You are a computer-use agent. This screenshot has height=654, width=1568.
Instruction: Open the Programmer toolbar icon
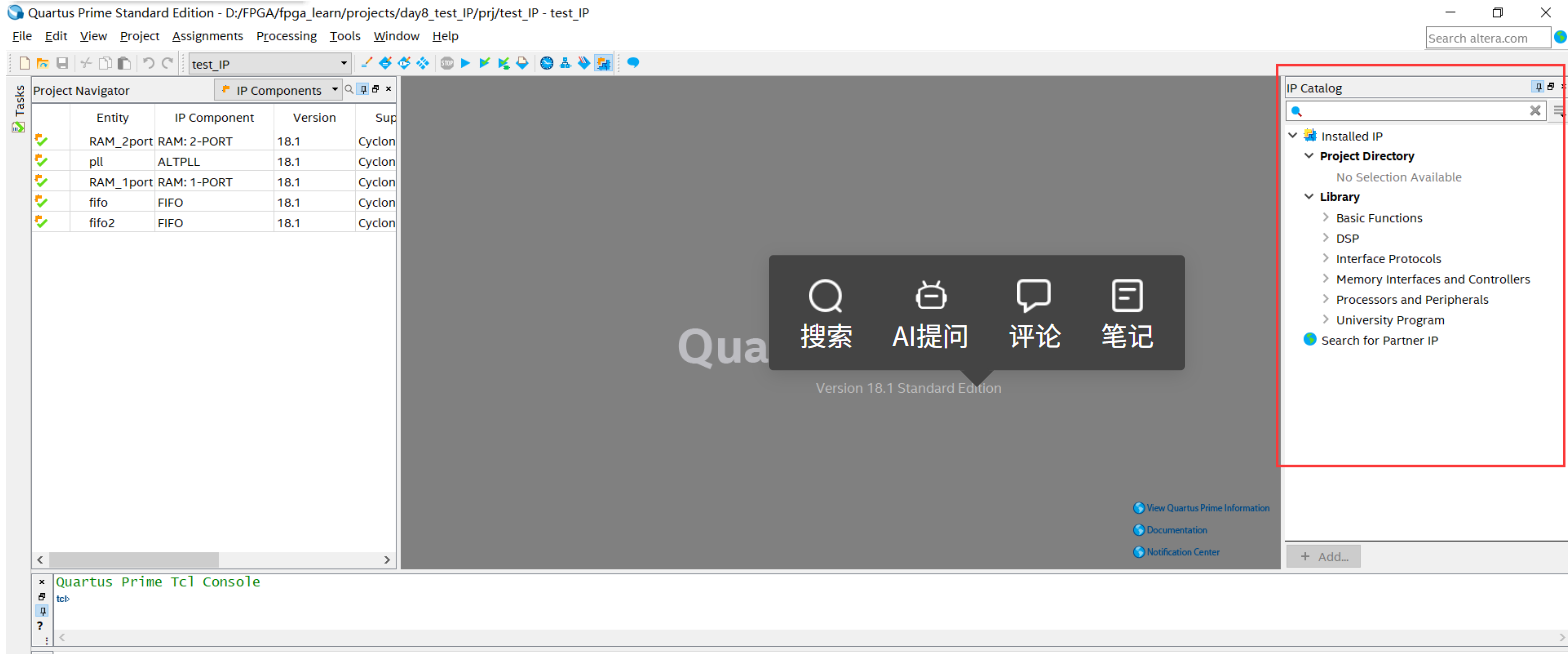(584, 63)
